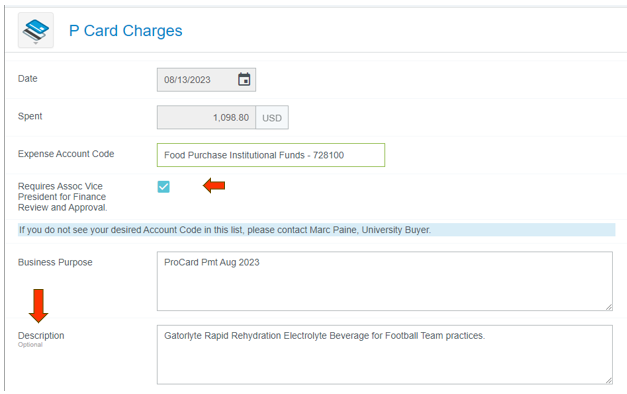Open the Expense Account Code combo box
Screen dimensions: 627x394
coord(271,155)
